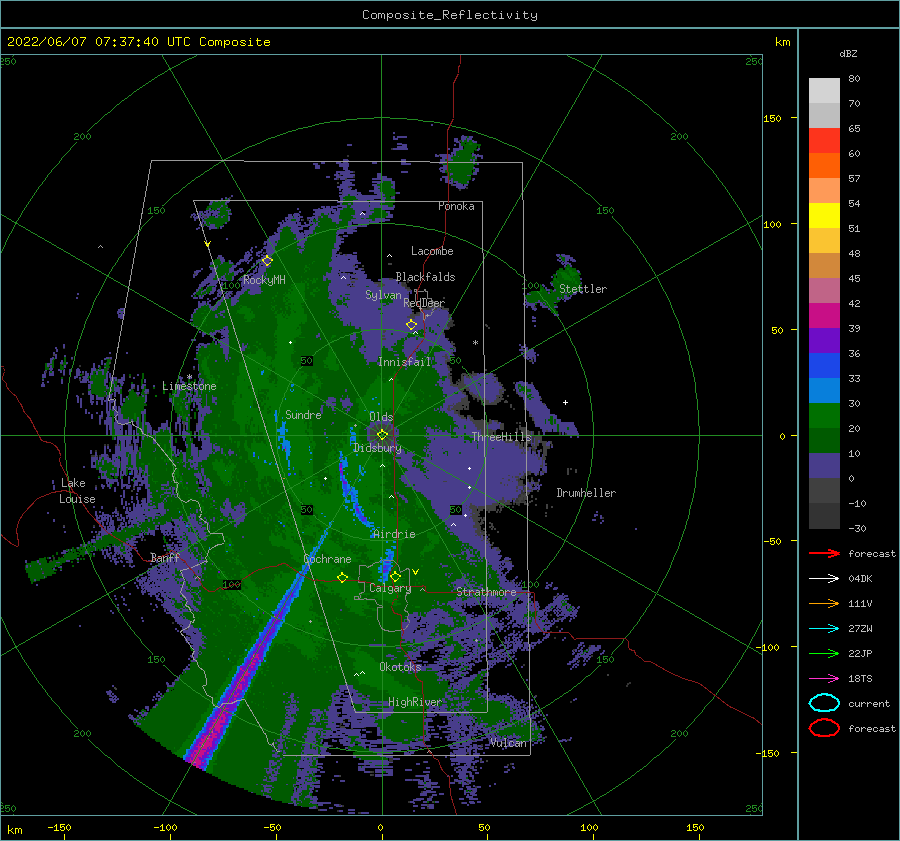900x841 pixels.
Task: Click the RedDeer city label
Action: [424, 303]
